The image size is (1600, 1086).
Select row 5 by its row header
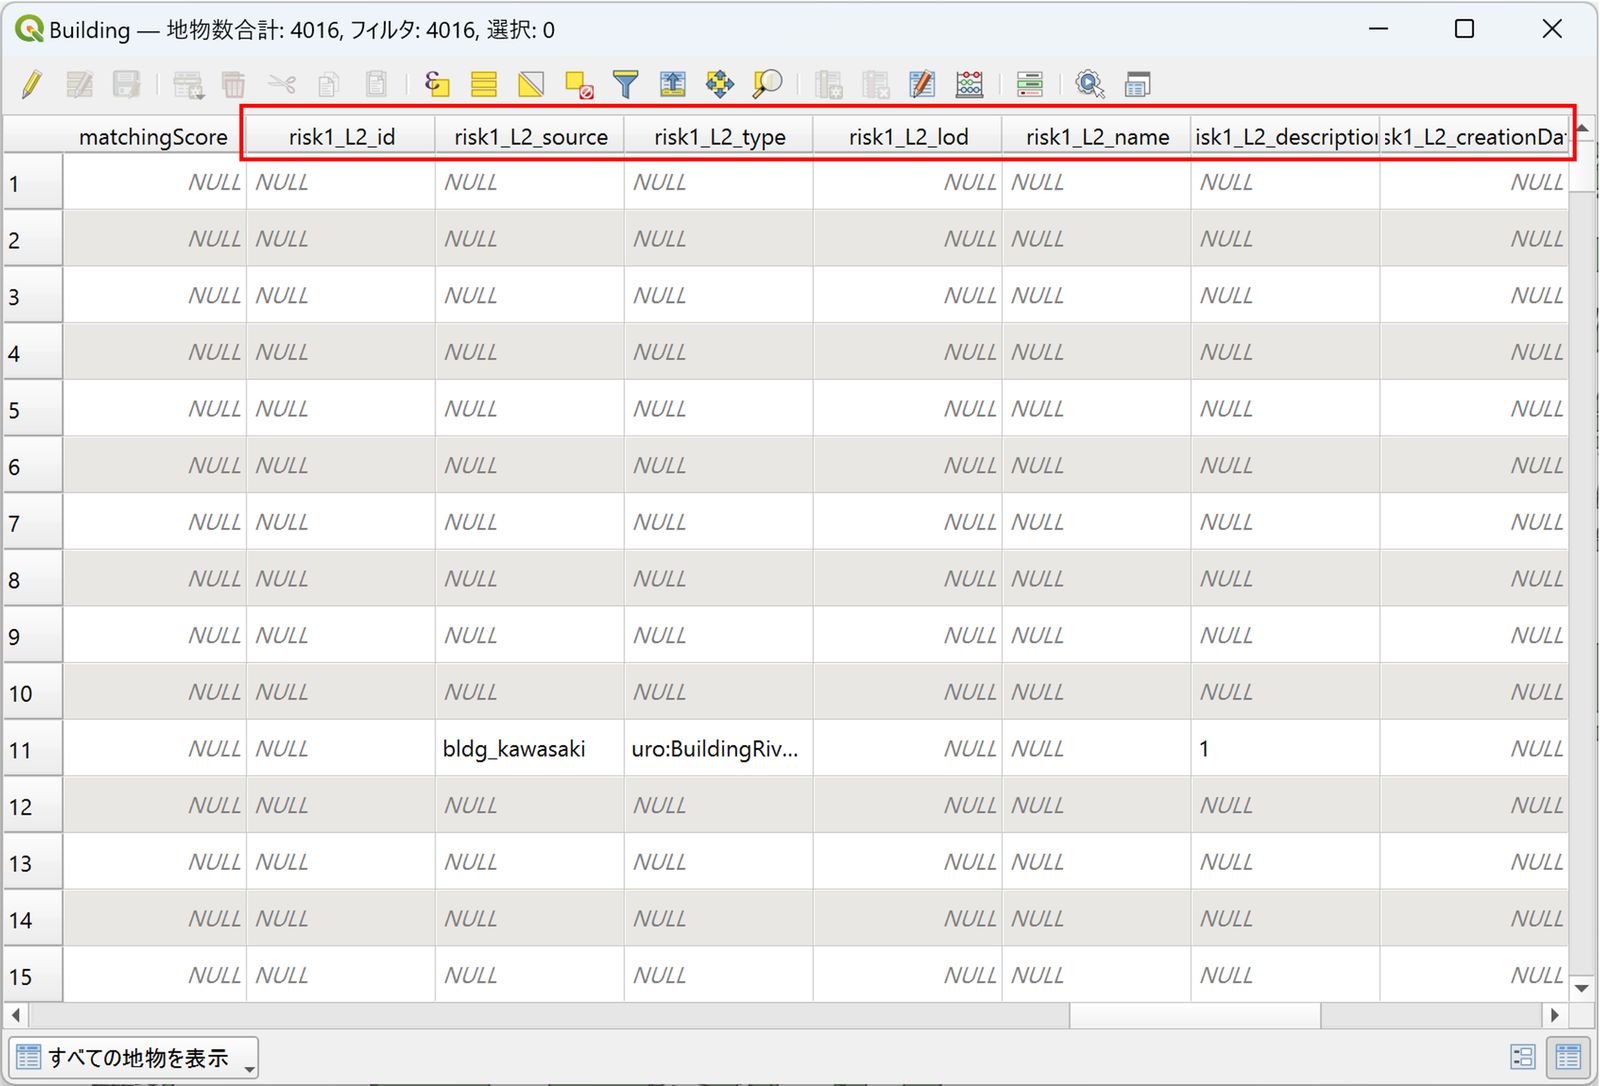(x=33, y=409)
